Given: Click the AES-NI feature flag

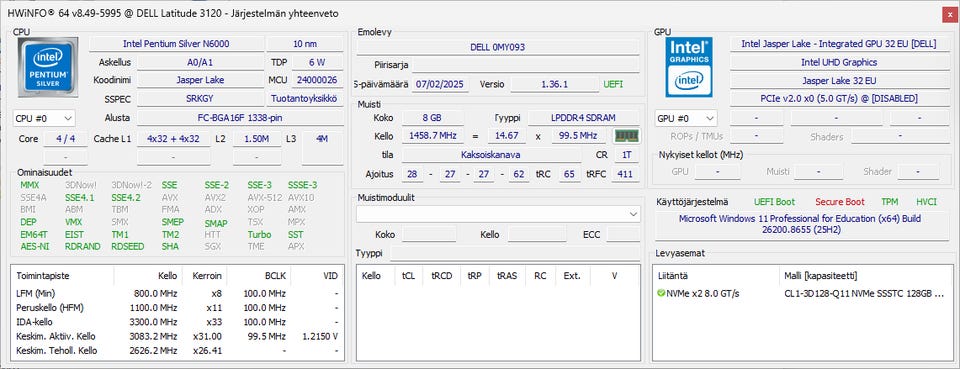Looking at the screenshot, I should tap(35, 246).
